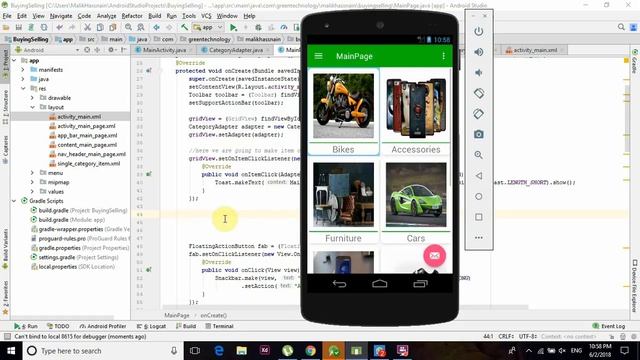Click the emulator volume down icon

click(x=478, y=73)
